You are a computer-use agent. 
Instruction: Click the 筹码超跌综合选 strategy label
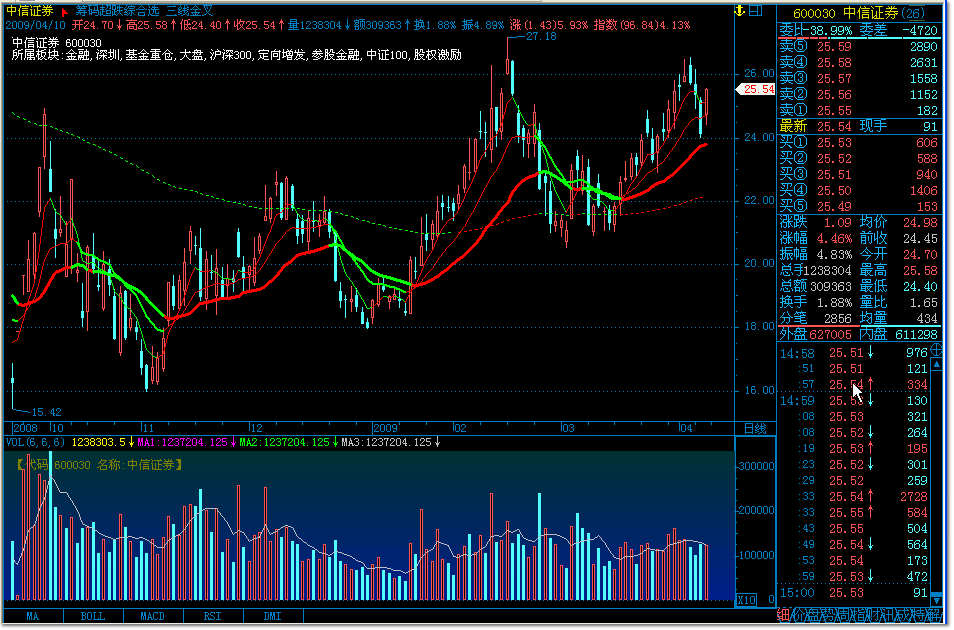(117, 11)
